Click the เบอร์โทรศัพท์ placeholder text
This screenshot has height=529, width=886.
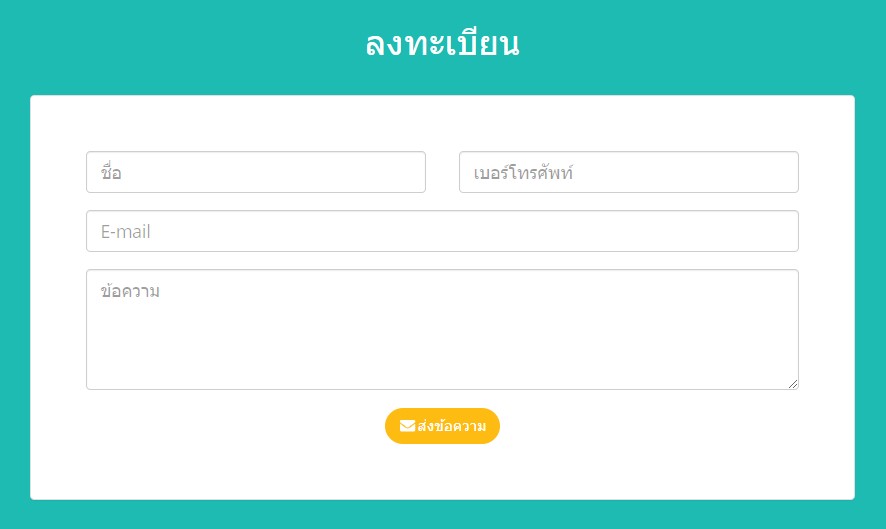[x=523, y=172]
